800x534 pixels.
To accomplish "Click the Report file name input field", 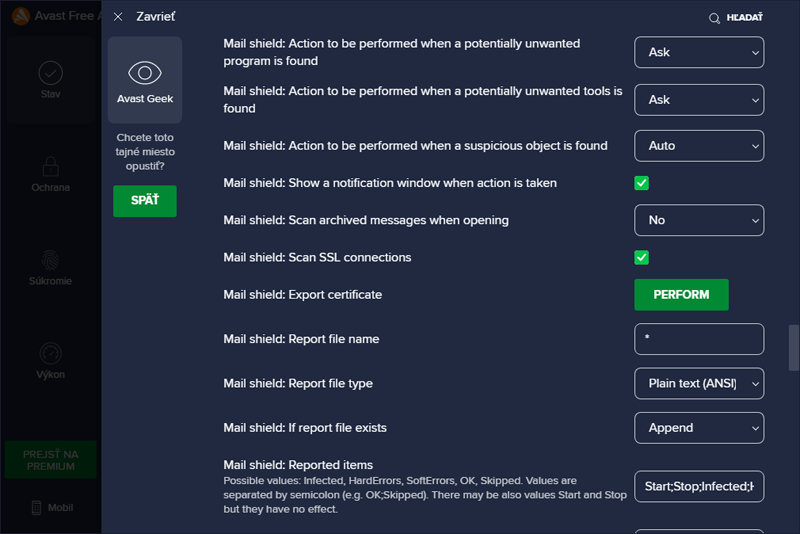I will pos(699,339).
